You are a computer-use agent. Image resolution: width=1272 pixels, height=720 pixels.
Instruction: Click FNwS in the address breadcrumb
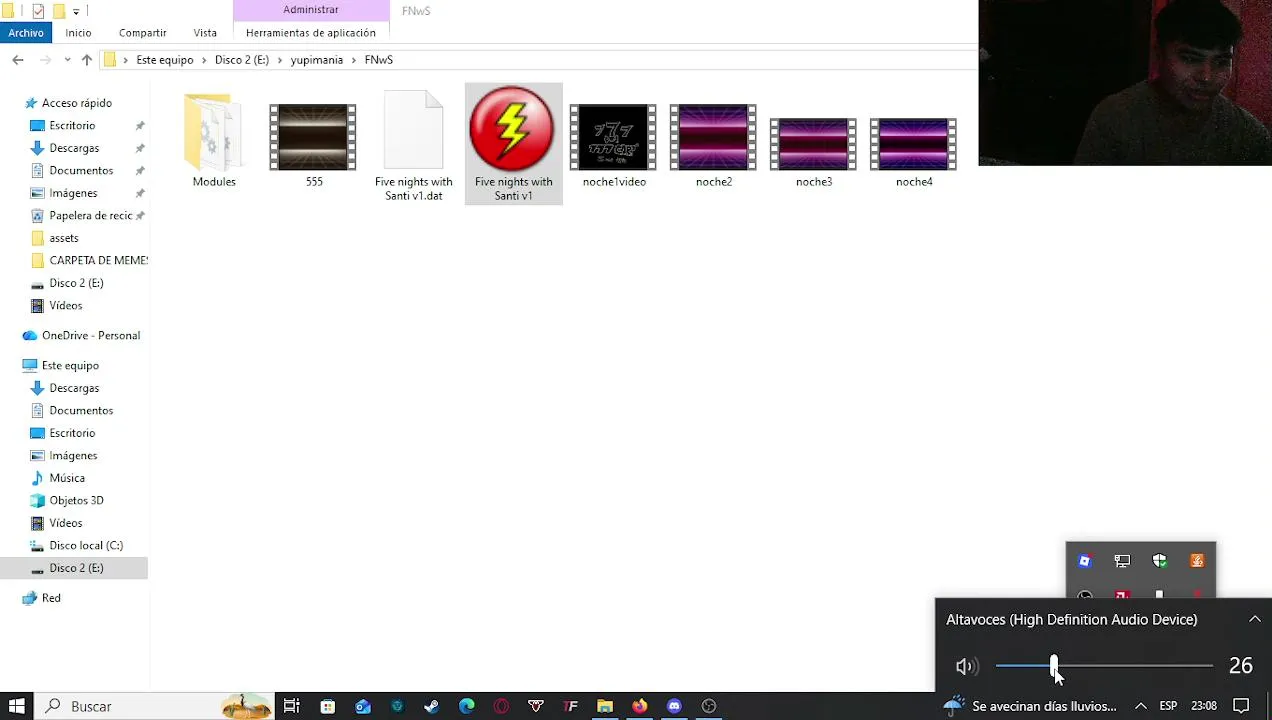point(378,60)
